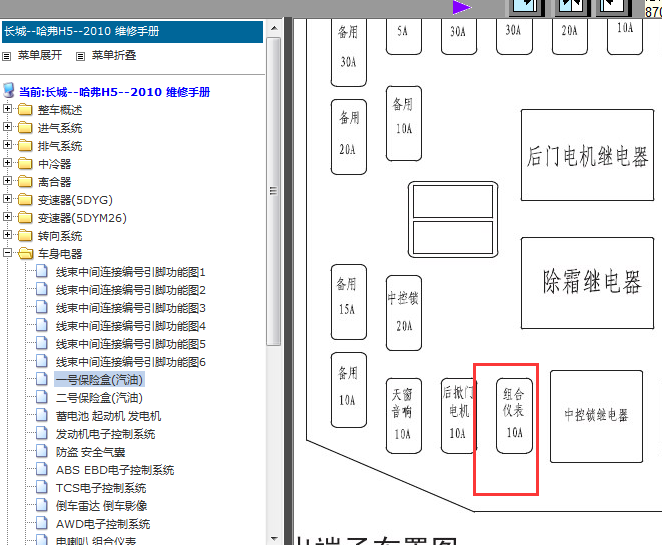This screenshot has width=662, height=545.
Task: Expand the 离合器 tree node
Action: pos(7,181)
